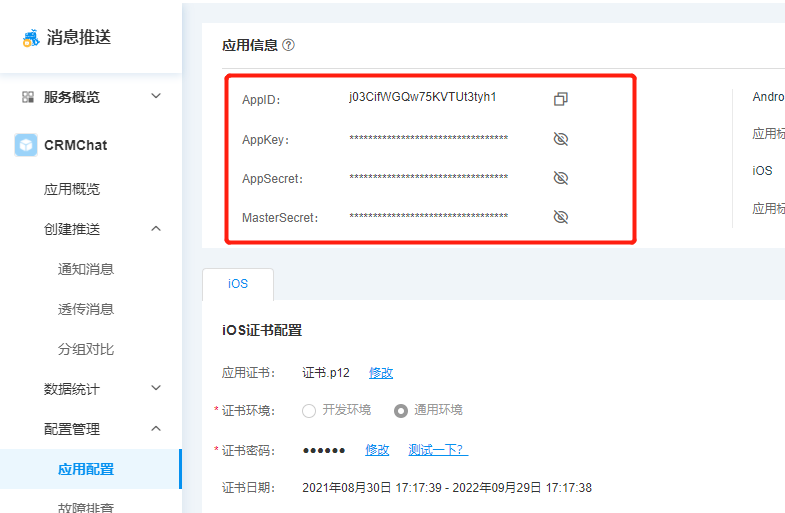Switch to the iOS tab

tap(238, 284)
